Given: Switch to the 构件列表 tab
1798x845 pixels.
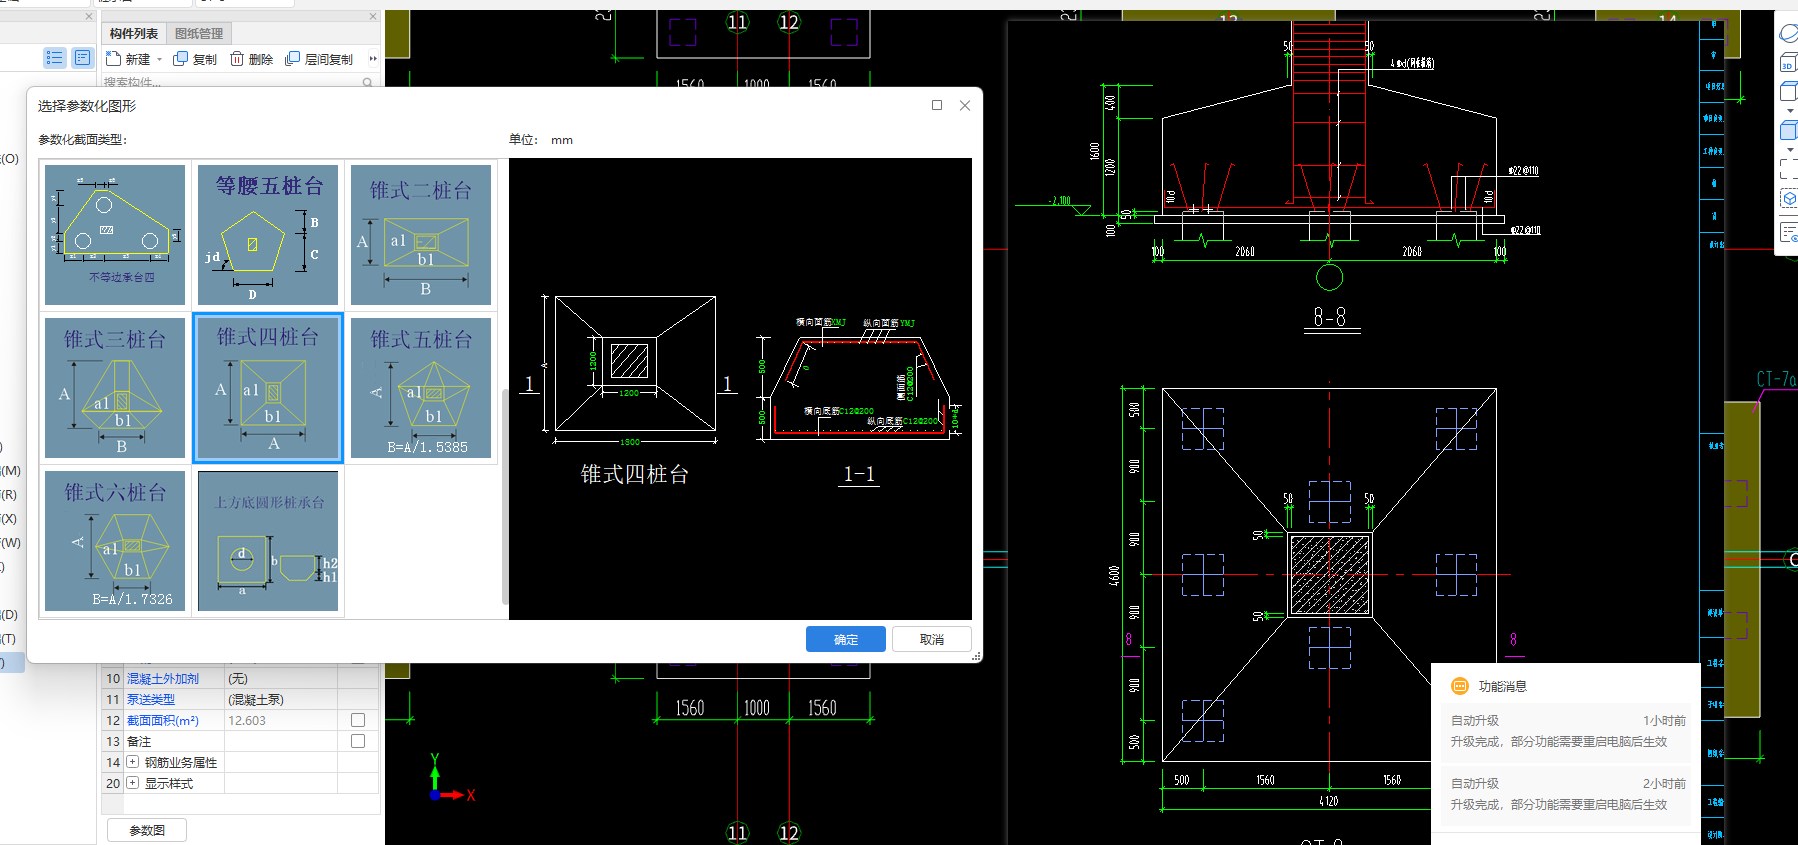Looking at the screenshot, I should (134, 33).
